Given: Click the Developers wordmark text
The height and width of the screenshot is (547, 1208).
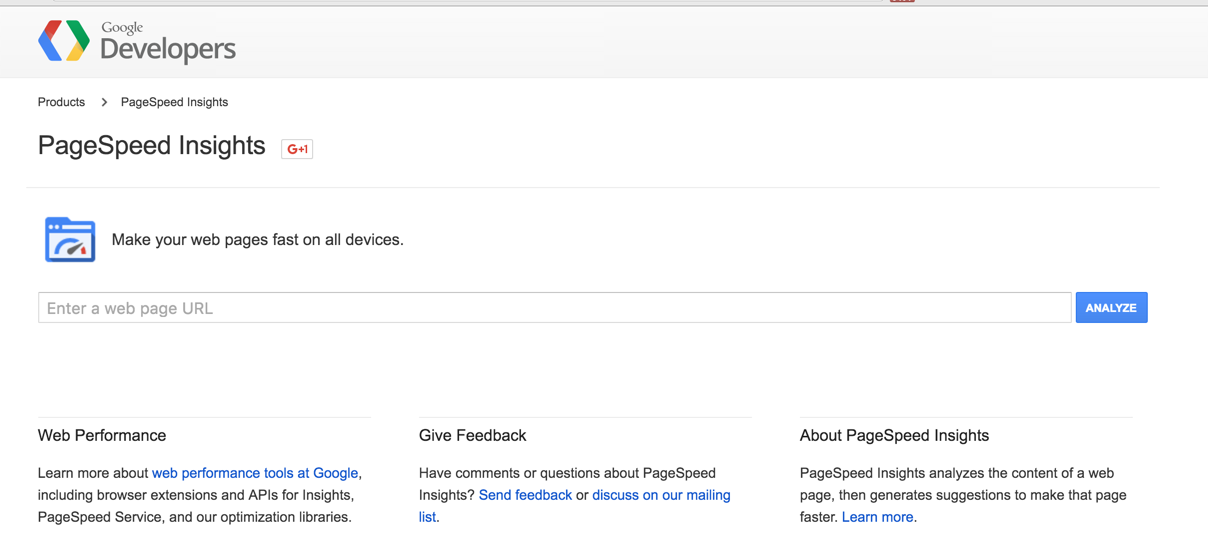Looking at the screenshot, I should click(x=168, y=49).
